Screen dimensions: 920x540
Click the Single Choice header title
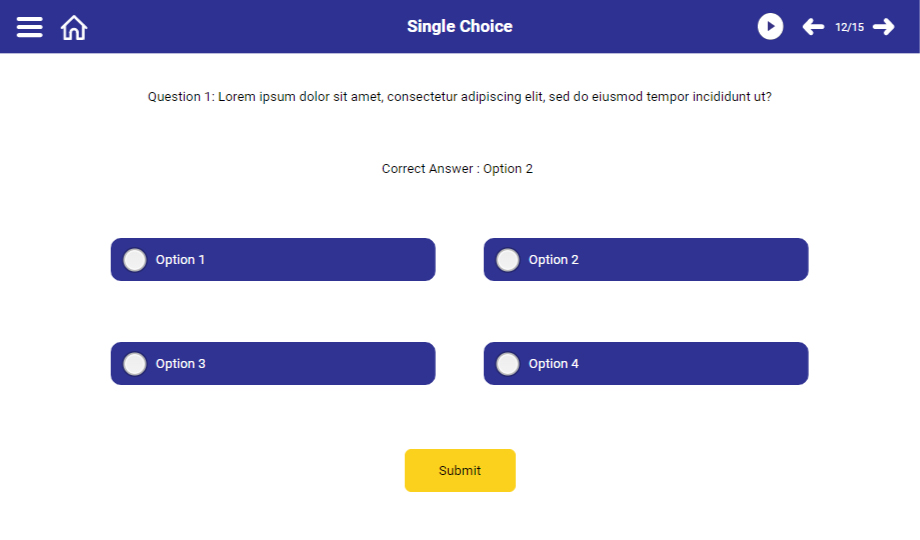coord(460,27)
